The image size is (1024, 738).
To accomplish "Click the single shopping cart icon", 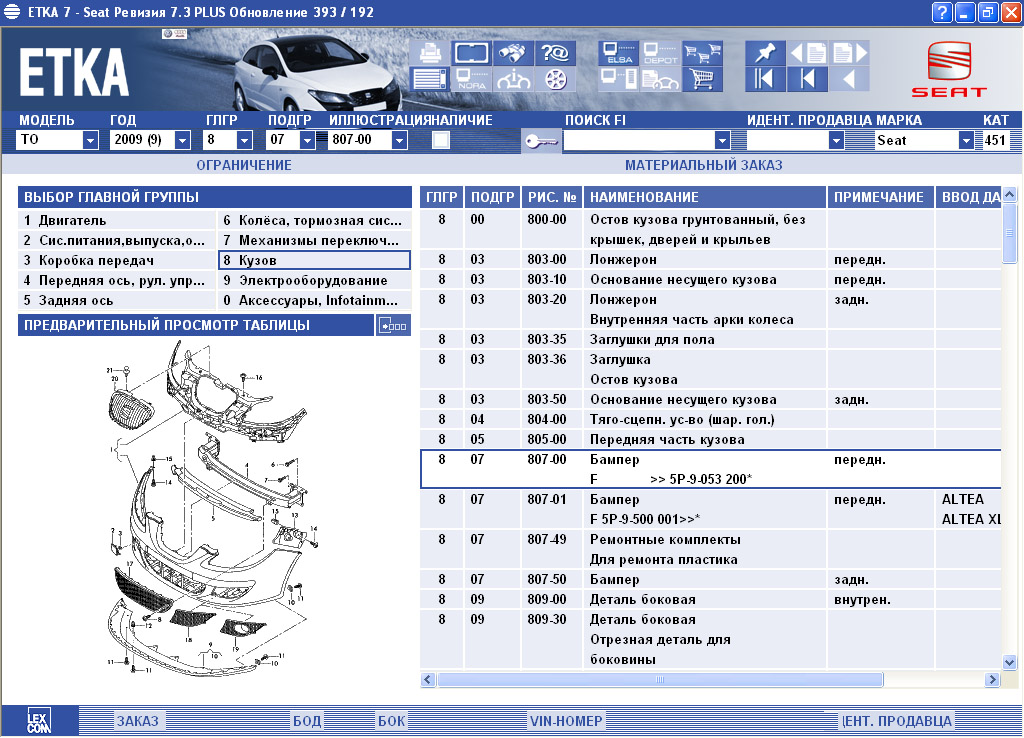I will pyautogui.click(x=702, y=79).
